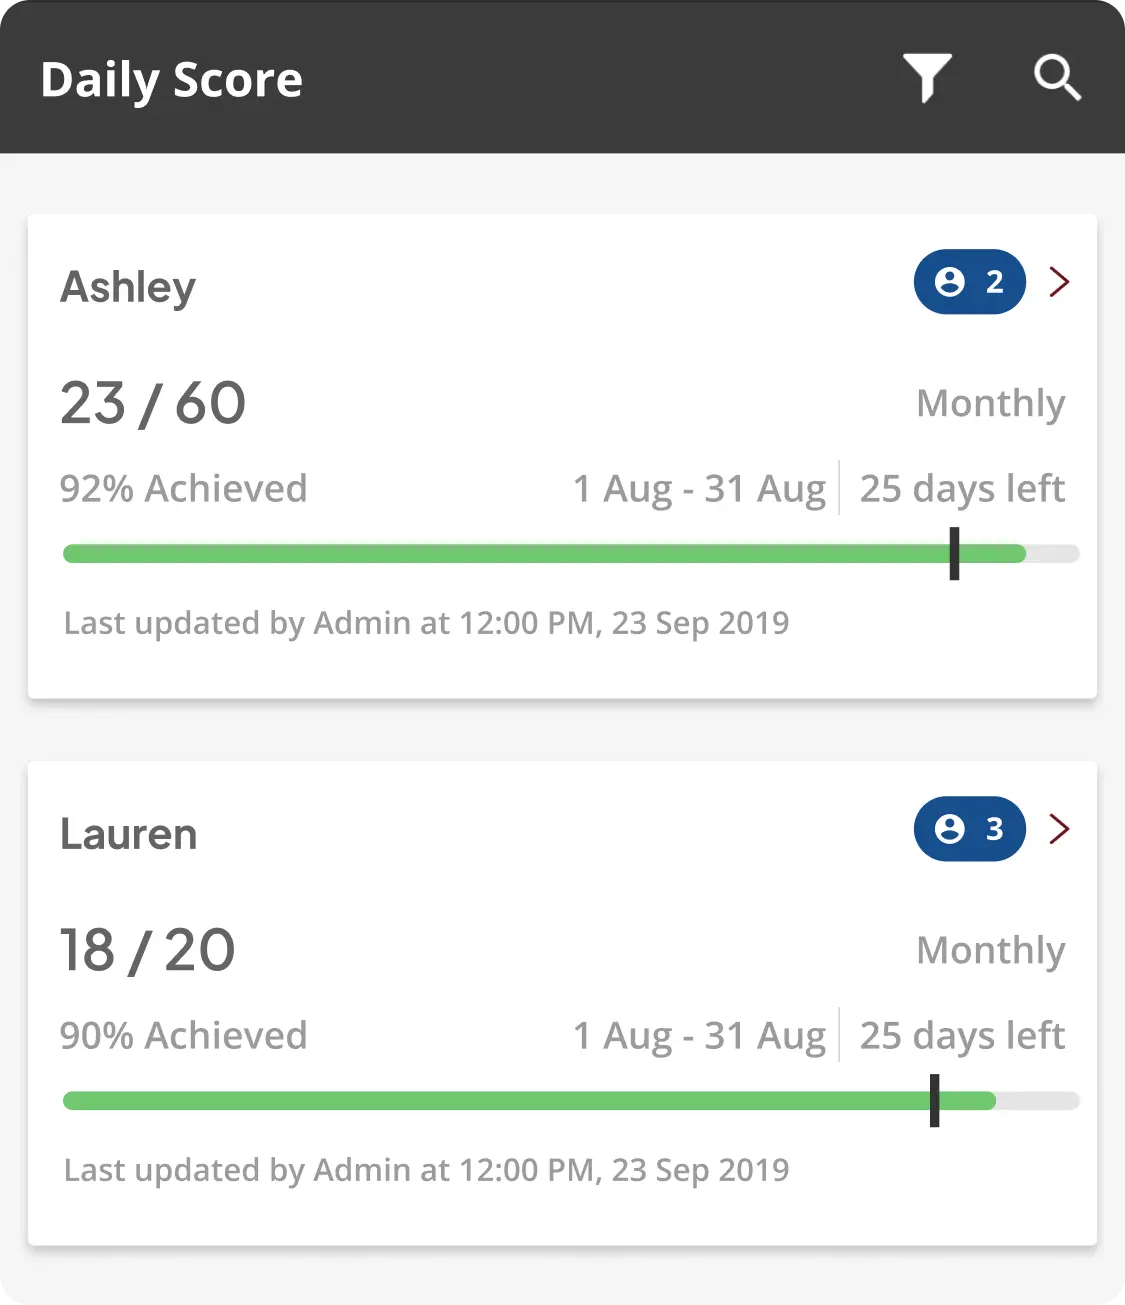
Task: Expand Ashley's card with the chevron arrow
Action: click(x=1060, y=282)
